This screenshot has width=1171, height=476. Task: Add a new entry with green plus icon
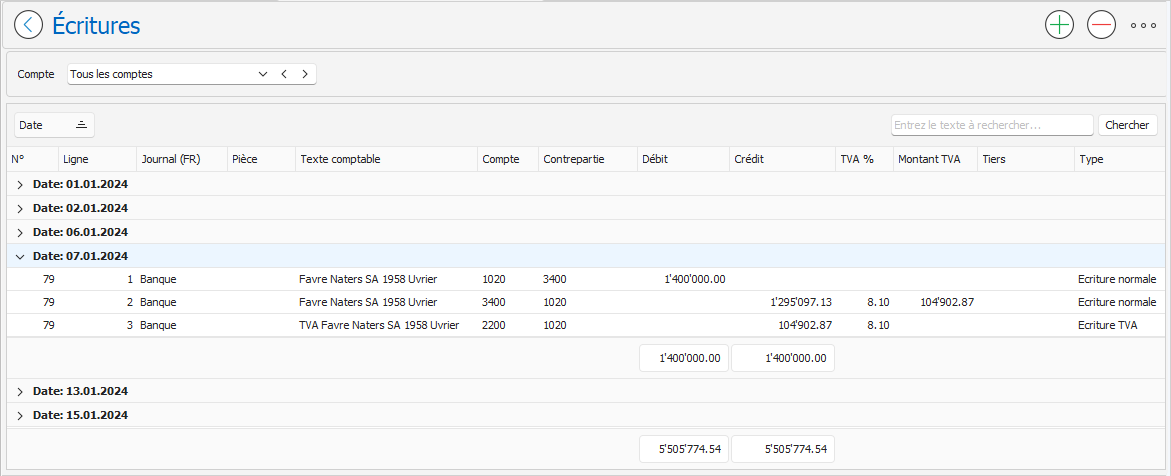click(x=1059, y=25)
